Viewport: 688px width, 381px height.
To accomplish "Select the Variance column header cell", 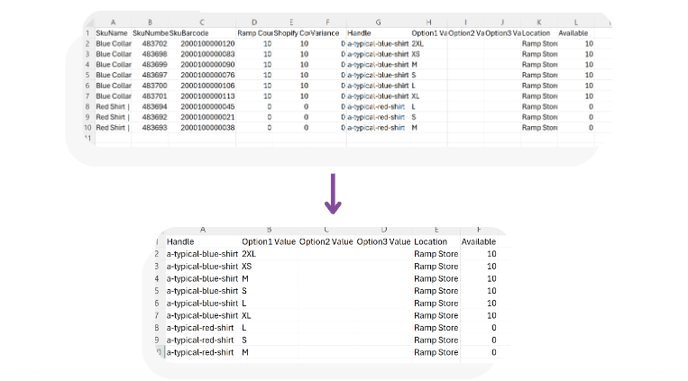I will point(327,33).
